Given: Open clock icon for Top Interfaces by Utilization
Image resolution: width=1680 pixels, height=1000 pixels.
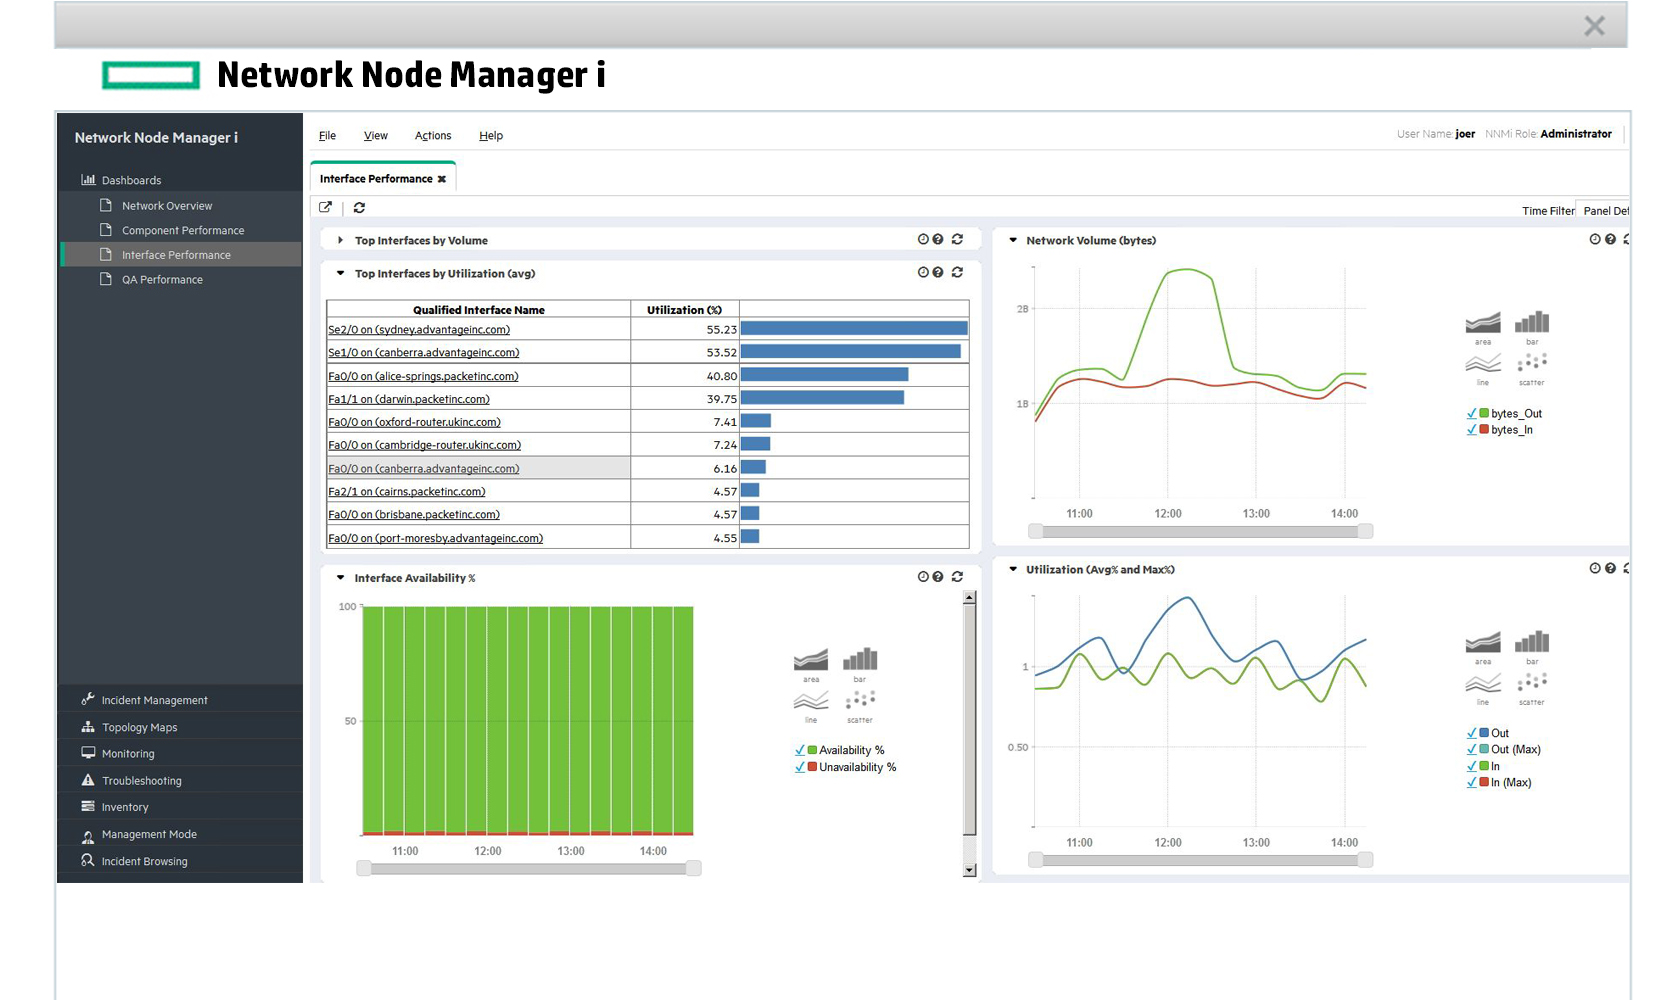Looking at the screenshot, I should point(923,272).
